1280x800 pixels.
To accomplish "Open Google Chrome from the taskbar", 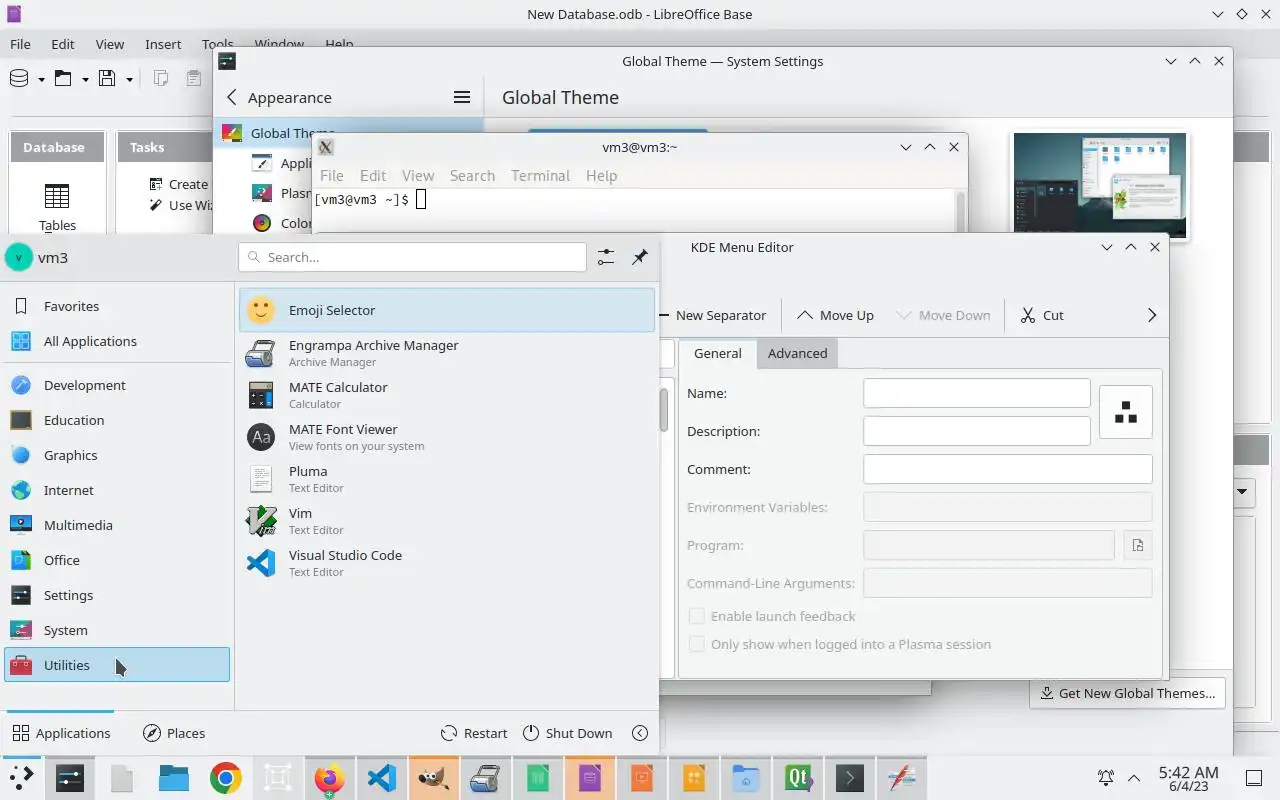I will coord(226,778).
